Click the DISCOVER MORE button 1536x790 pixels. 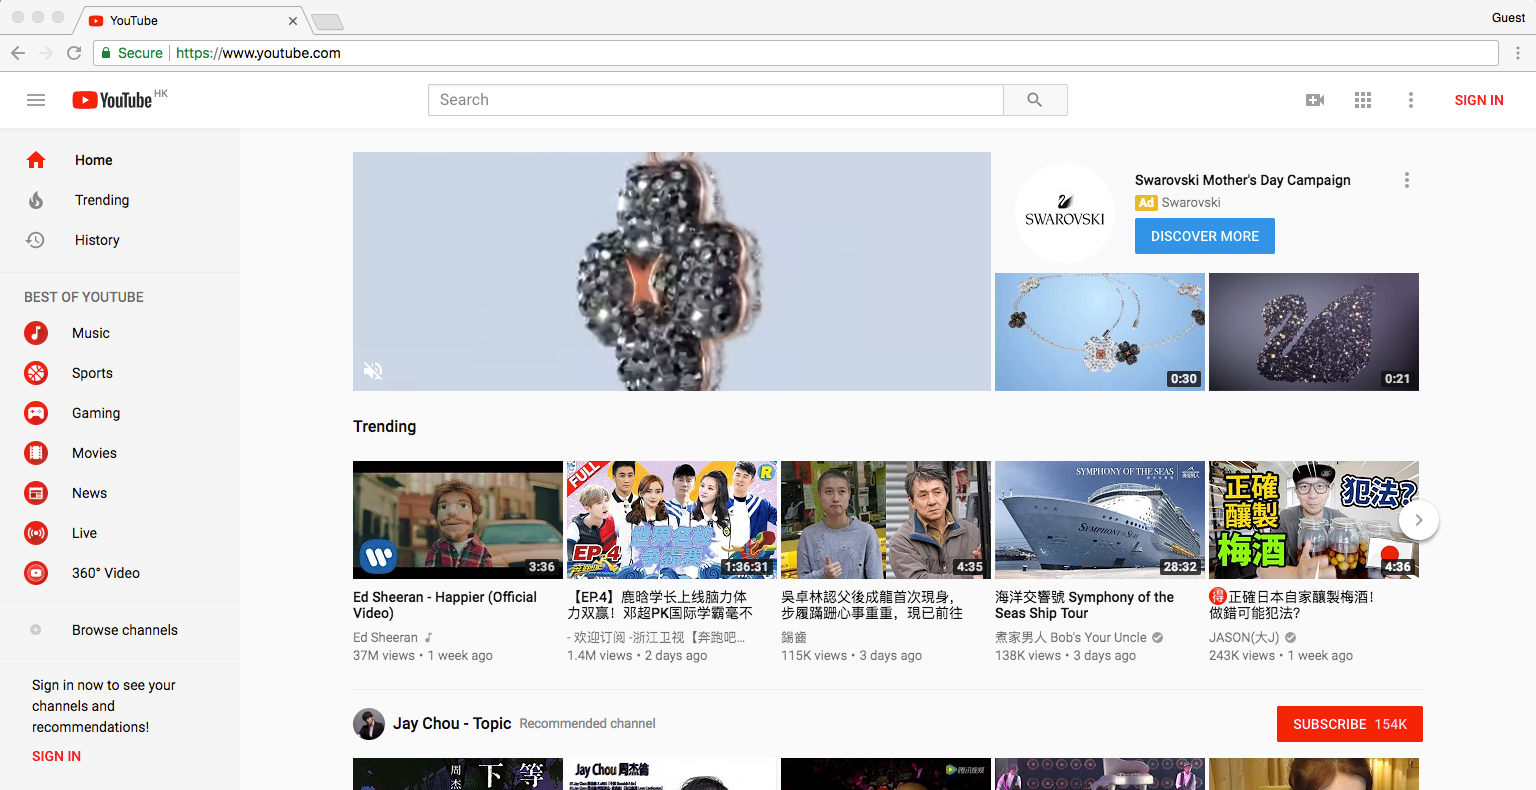click(1205, 236)
